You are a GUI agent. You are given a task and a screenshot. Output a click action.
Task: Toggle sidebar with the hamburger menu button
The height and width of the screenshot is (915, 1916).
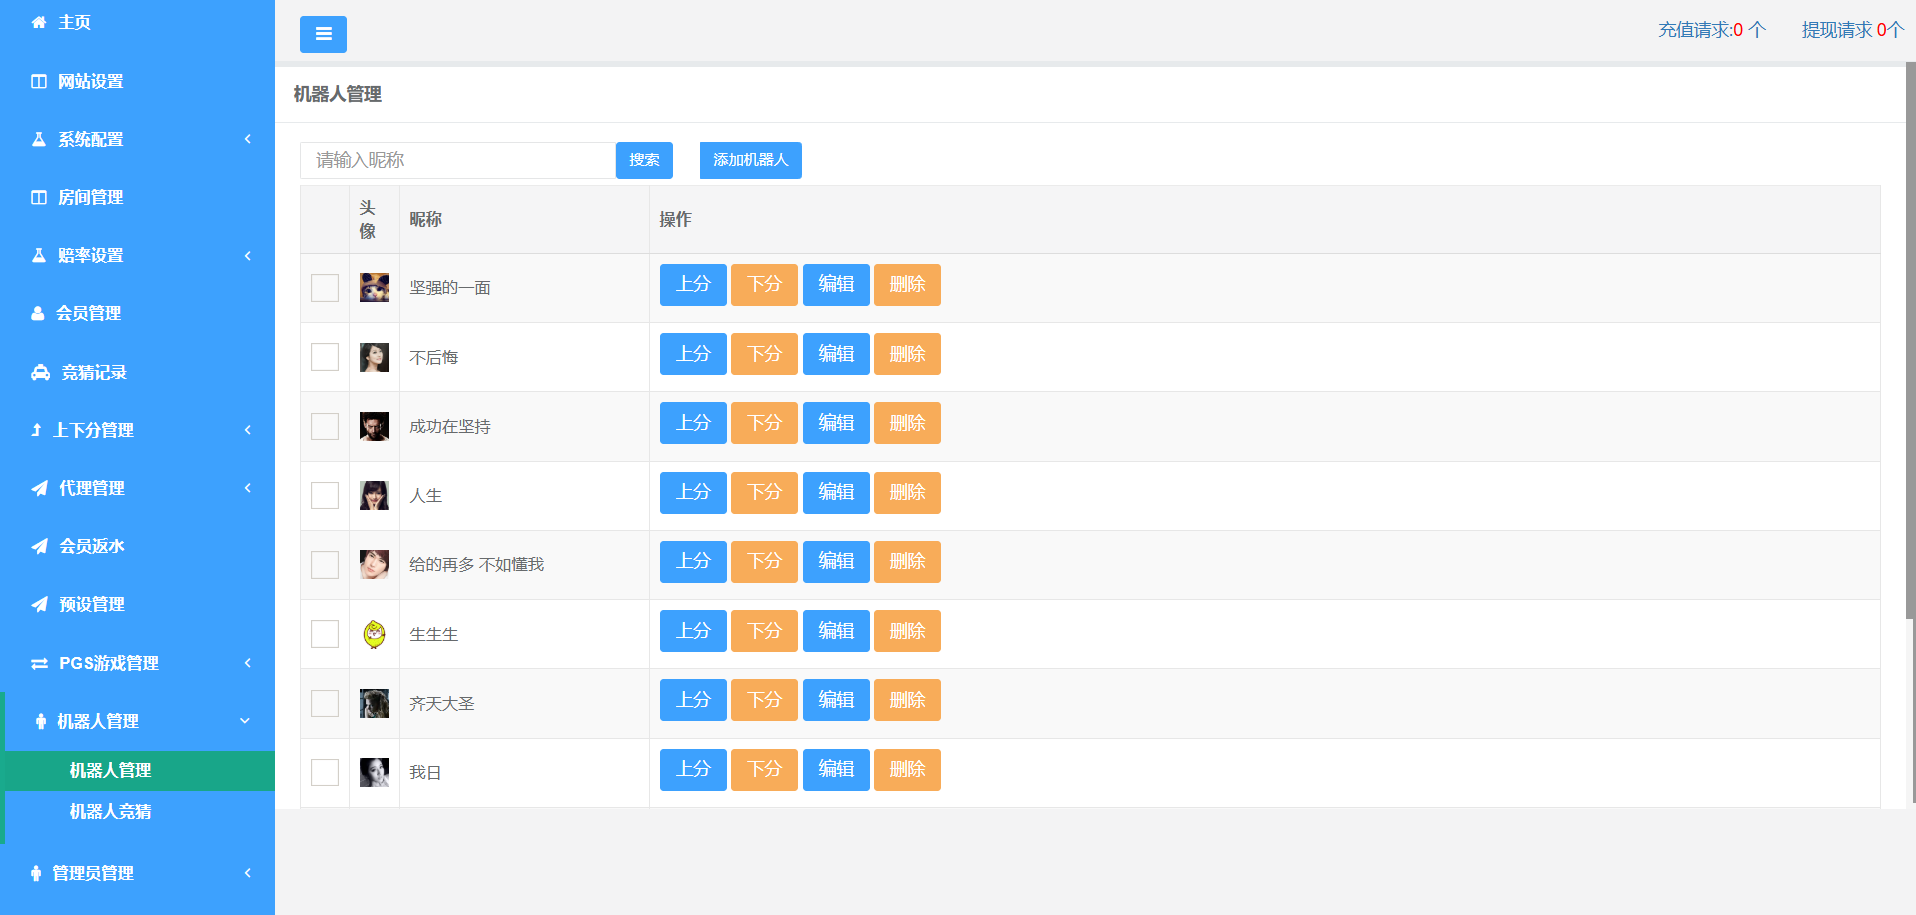pos(323,34)
